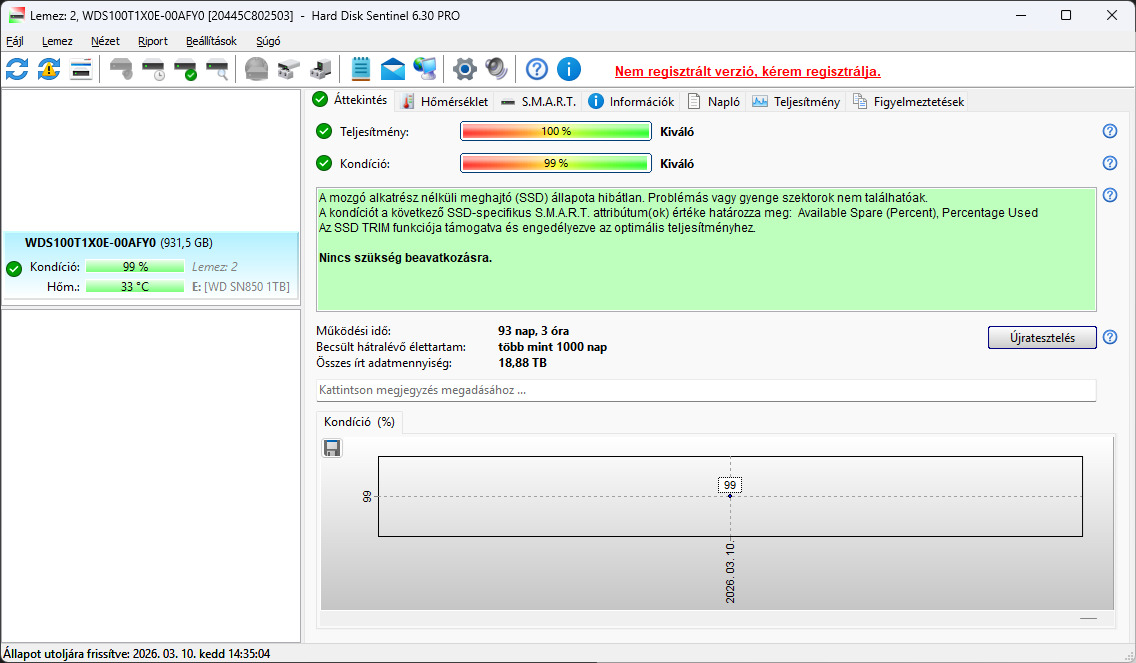Click the Működési idő label

click(354, 331)
